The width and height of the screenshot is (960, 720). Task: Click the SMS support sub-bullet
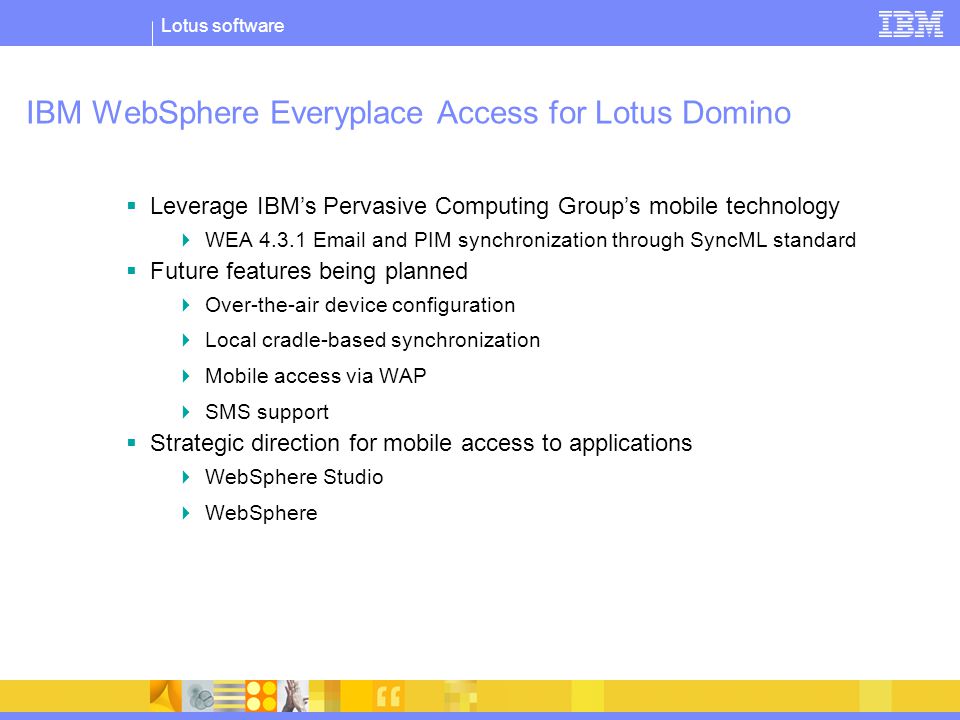(x=267, y=412)
